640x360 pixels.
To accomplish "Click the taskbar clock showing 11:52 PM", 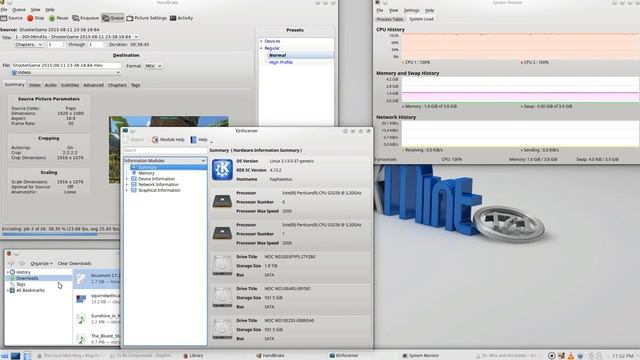I will [622, 356].
